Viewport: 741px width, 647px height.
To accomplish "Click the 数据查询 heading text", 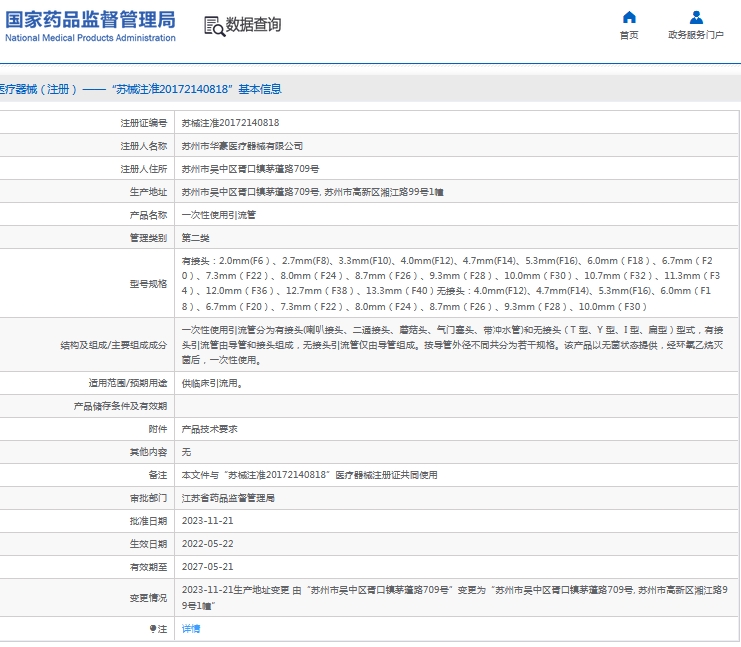I will tap(253, 25).
